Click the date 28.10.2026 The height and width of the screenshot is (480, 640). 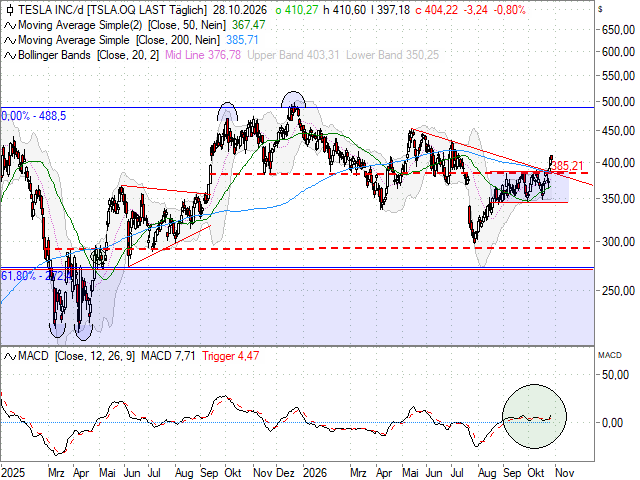click(240, 10)
